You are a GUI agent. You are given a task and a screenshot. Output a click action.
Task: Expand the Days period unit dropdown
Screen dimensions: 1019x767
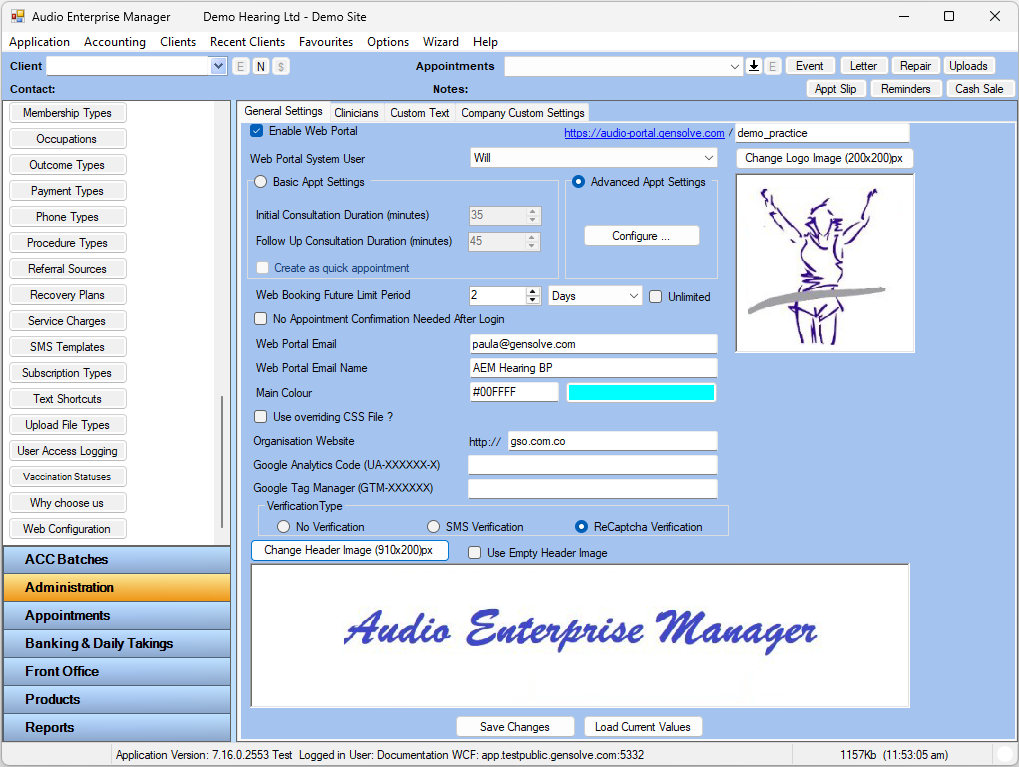[x=633, y=296]
